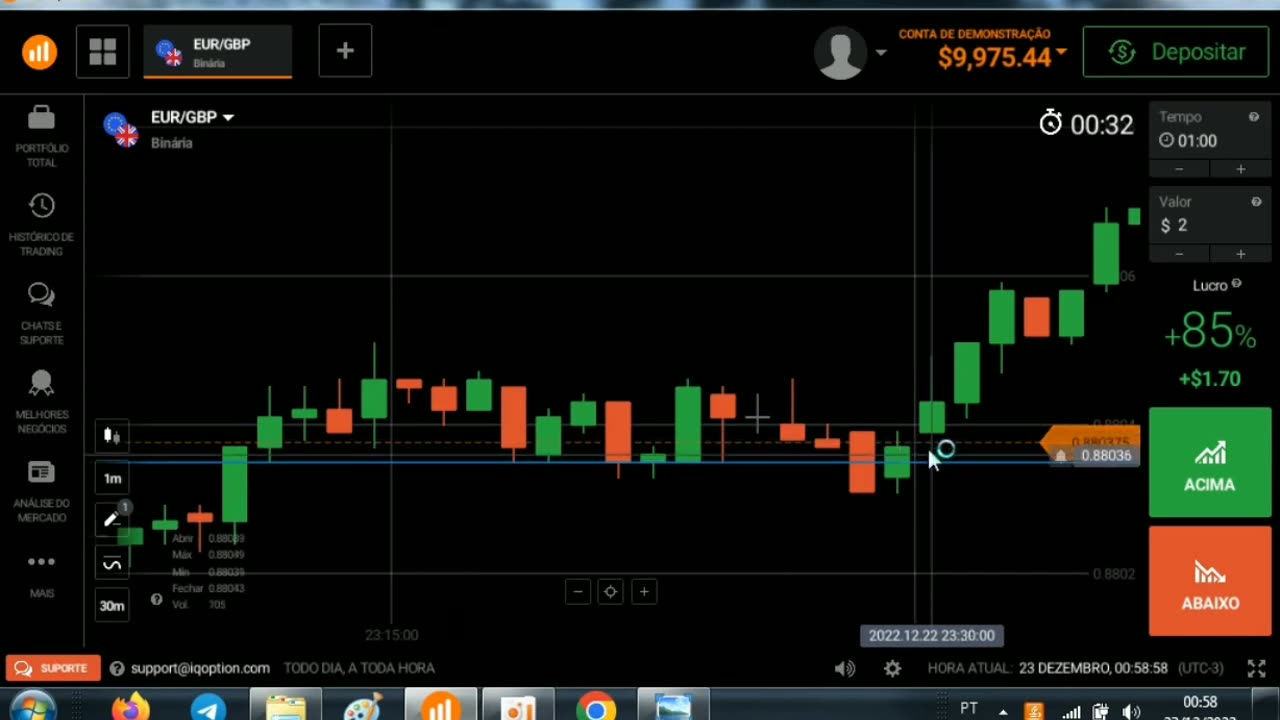
Task: Place an ABAIXO (lower) trade
Action: (1209, 581)
